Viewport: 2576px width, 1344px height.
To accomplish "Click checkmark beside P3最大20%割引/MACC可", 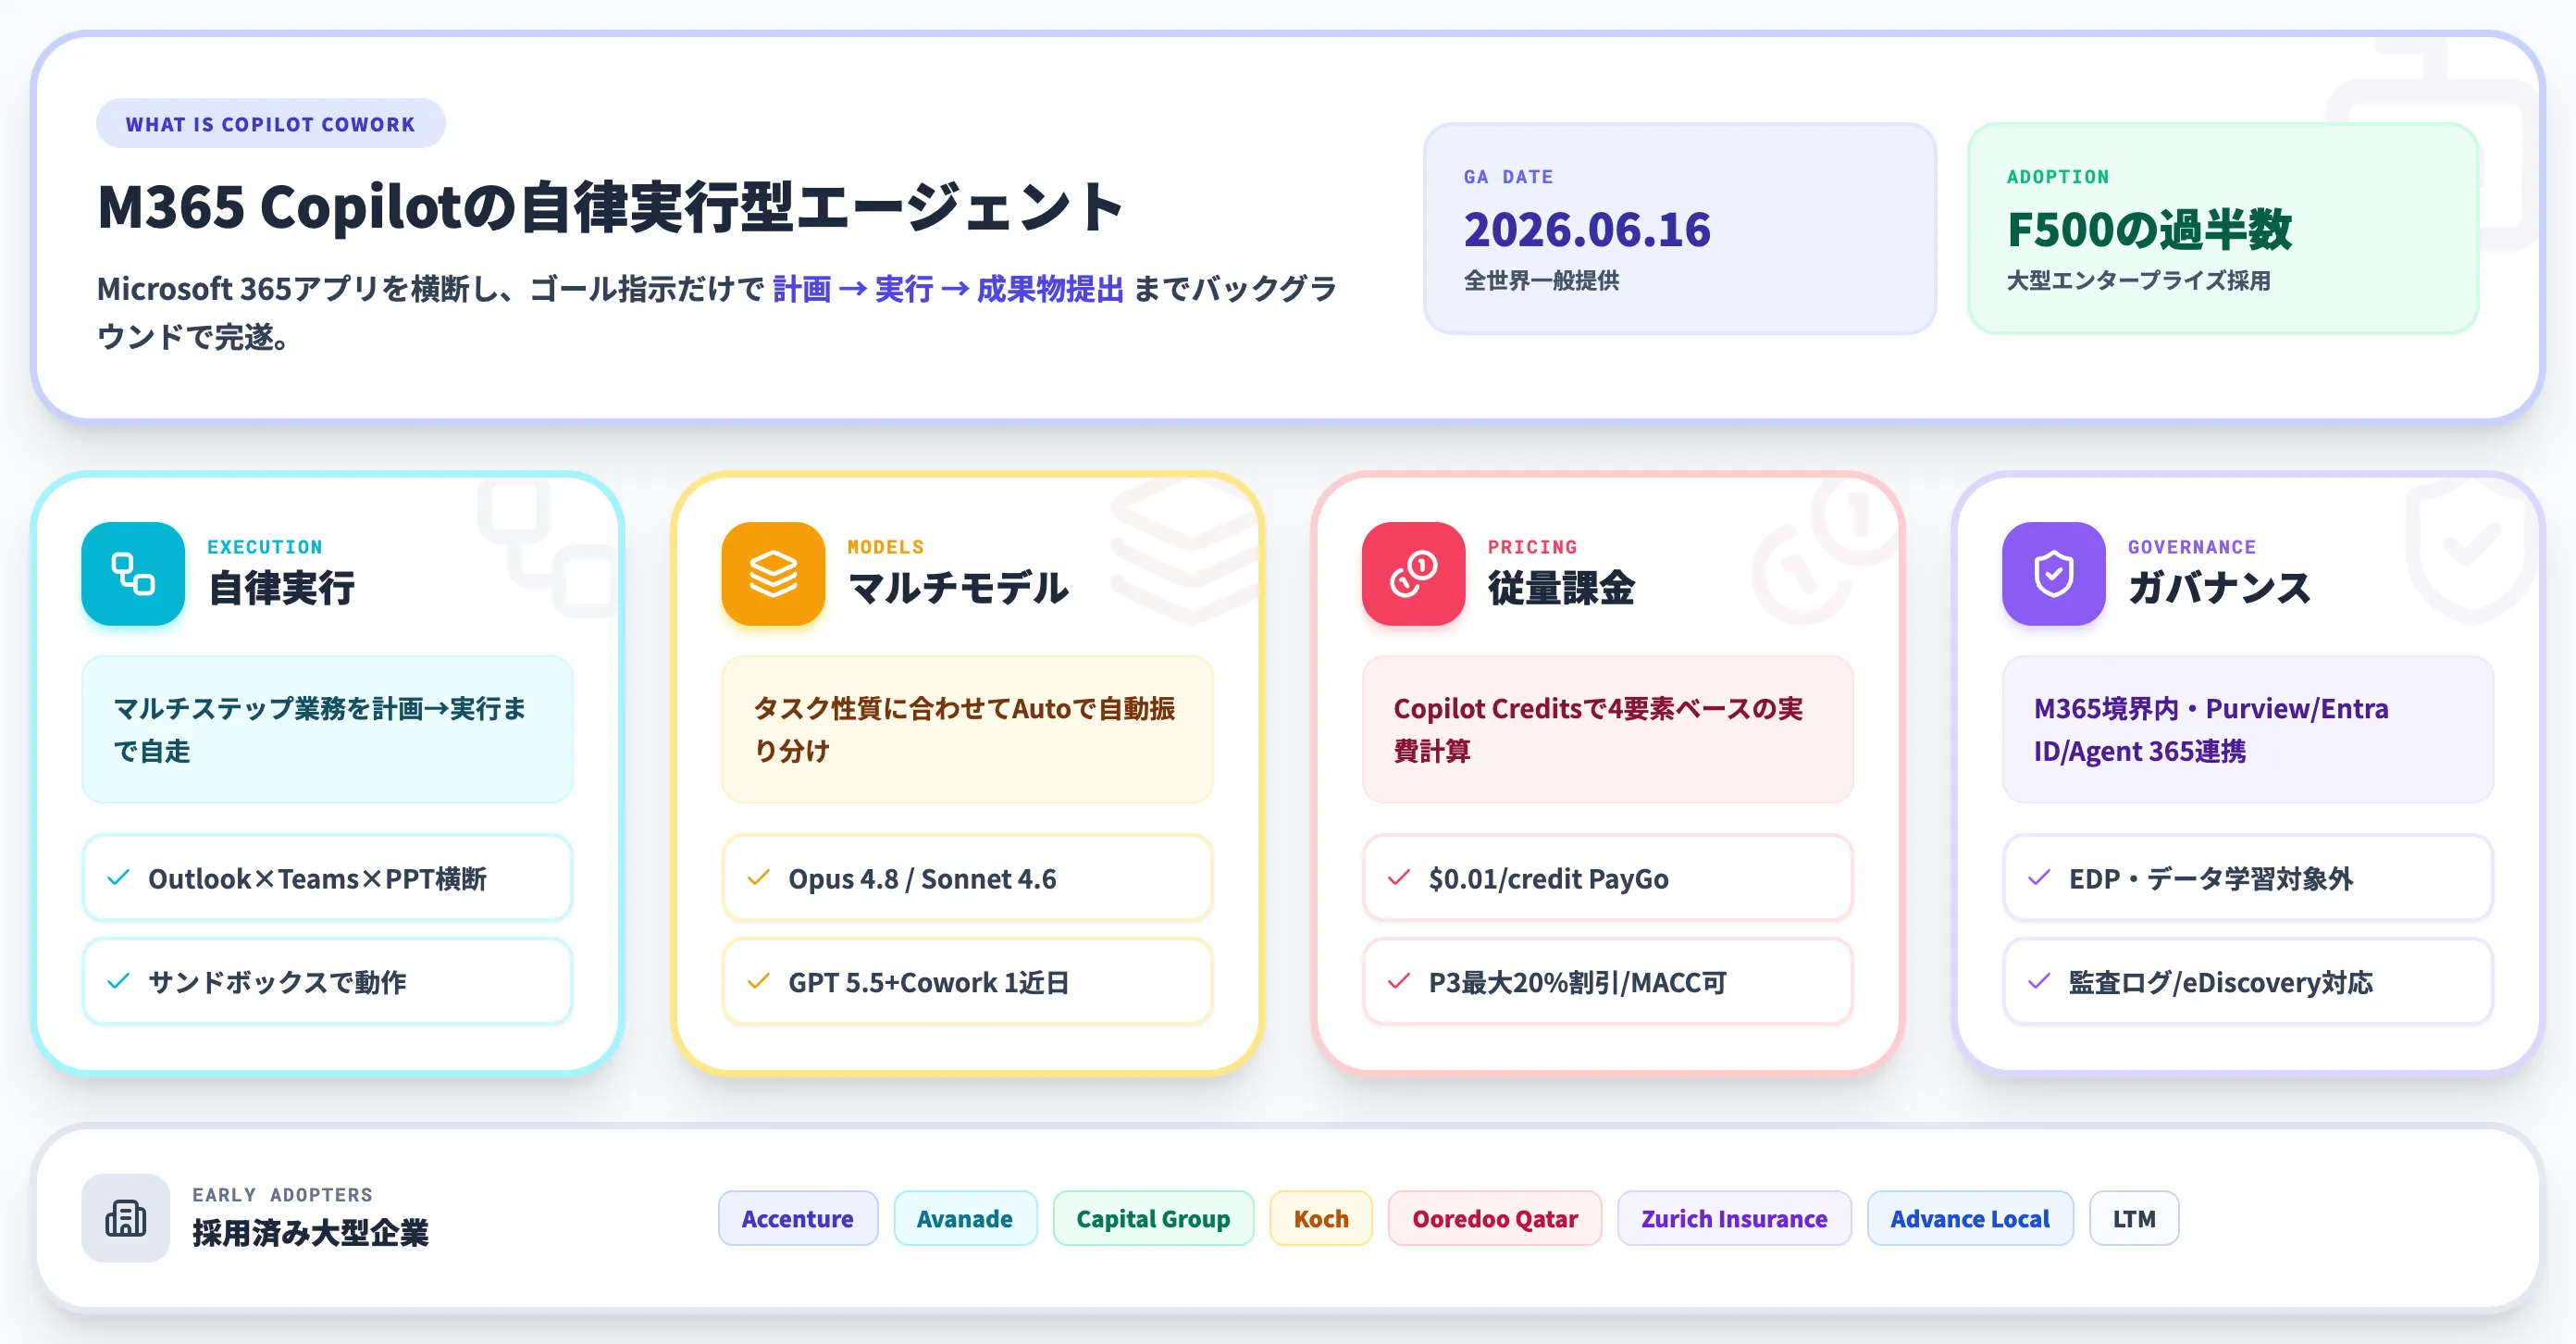I will tap(1399, 982).
